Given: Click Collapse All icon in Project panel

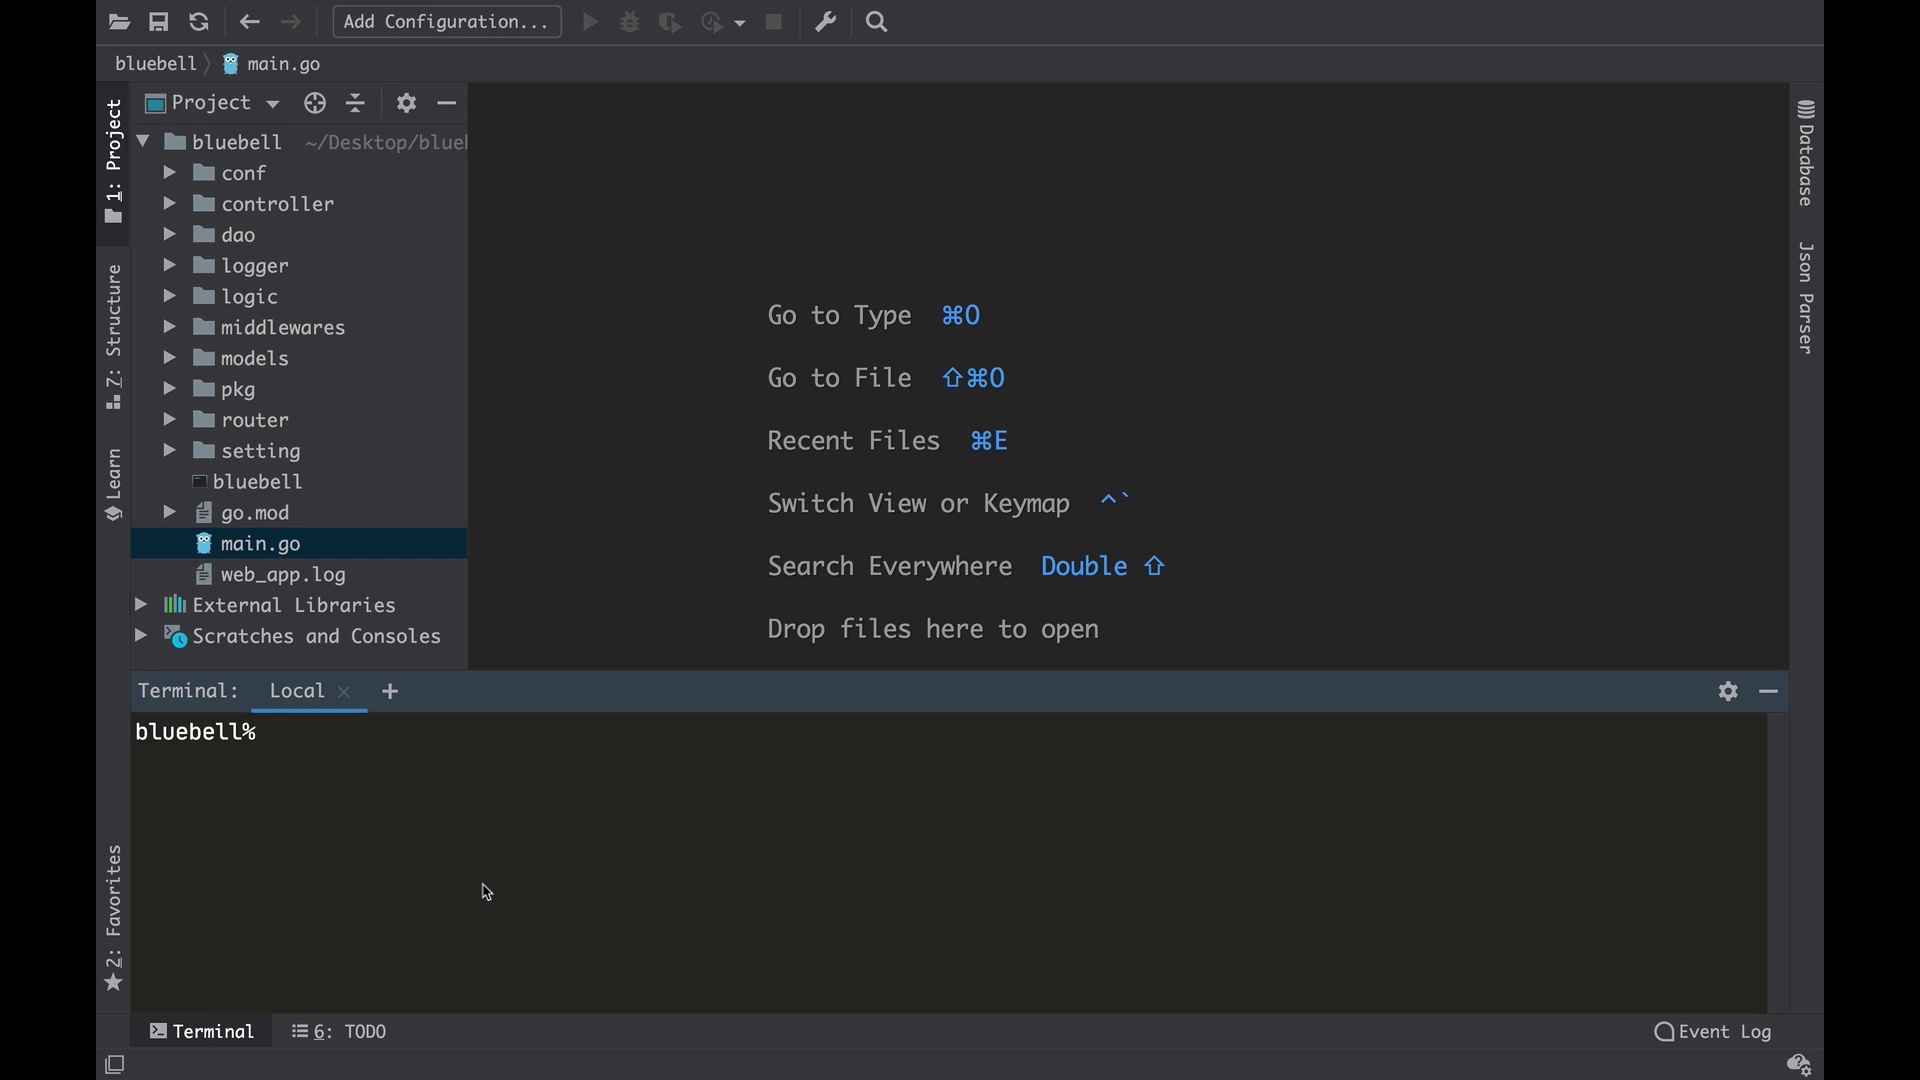Looking at the screenshot, I should tap(357, 103).
